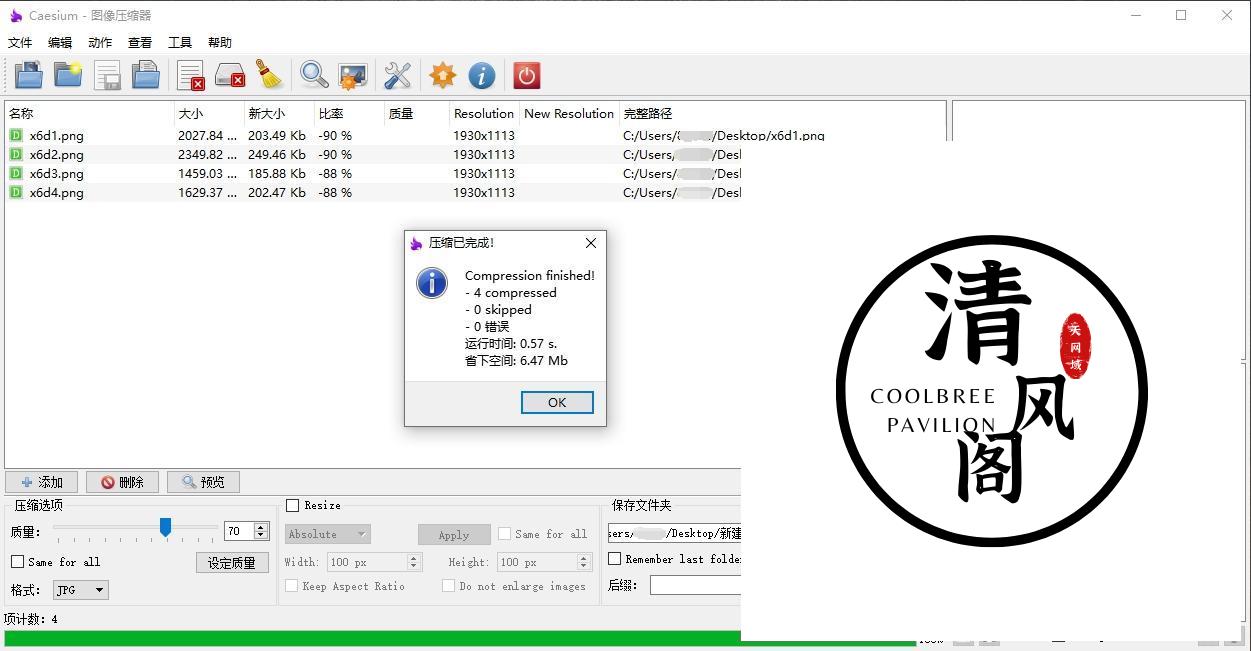Click the blue About info toolbar icon
This screenshot has height=651, width=1251.
(x=481, y=75)
